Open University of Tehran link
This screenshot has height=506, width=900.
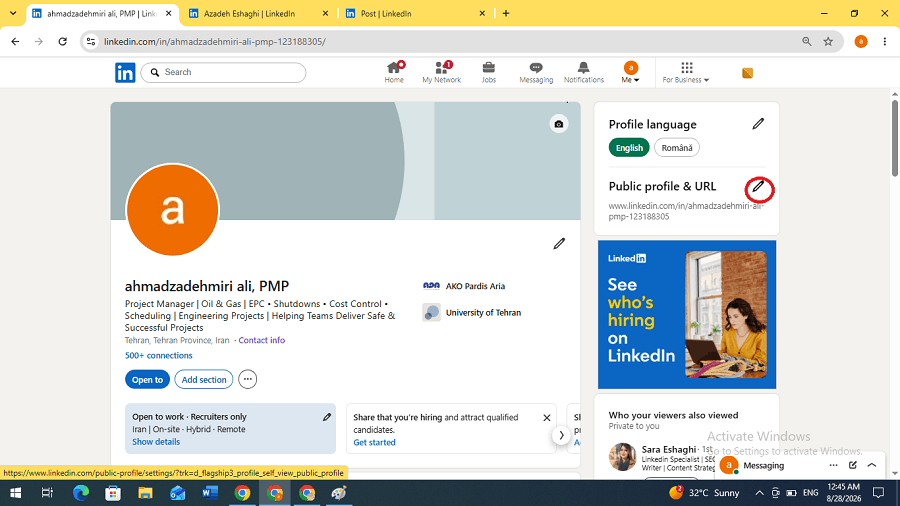pos(472,313)
